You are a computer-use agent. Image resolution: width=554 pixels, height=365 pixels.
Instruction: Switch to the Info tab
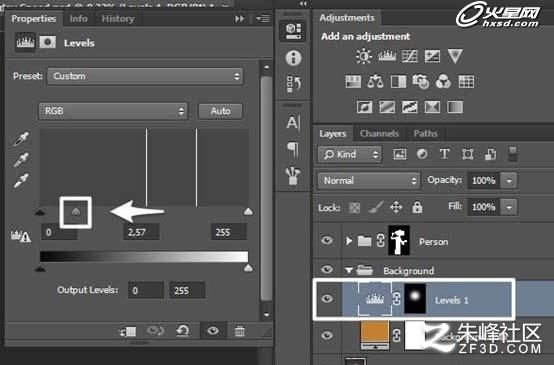coord(78,18)
